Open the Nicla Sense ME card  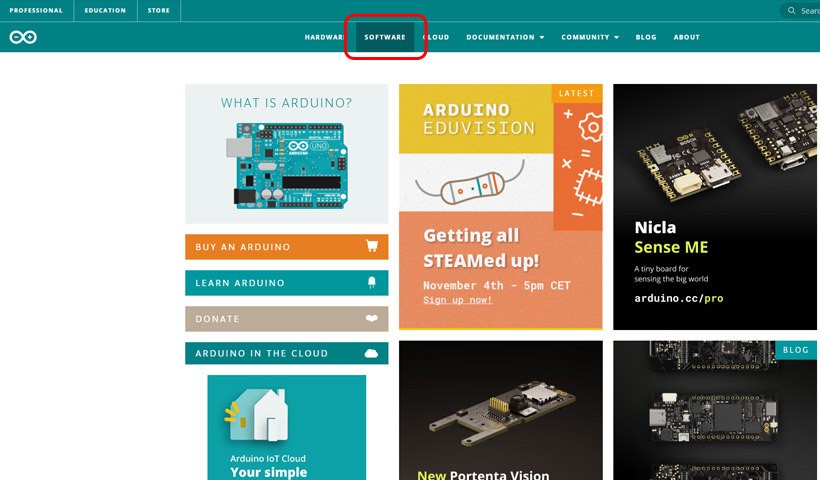point(715,207)
